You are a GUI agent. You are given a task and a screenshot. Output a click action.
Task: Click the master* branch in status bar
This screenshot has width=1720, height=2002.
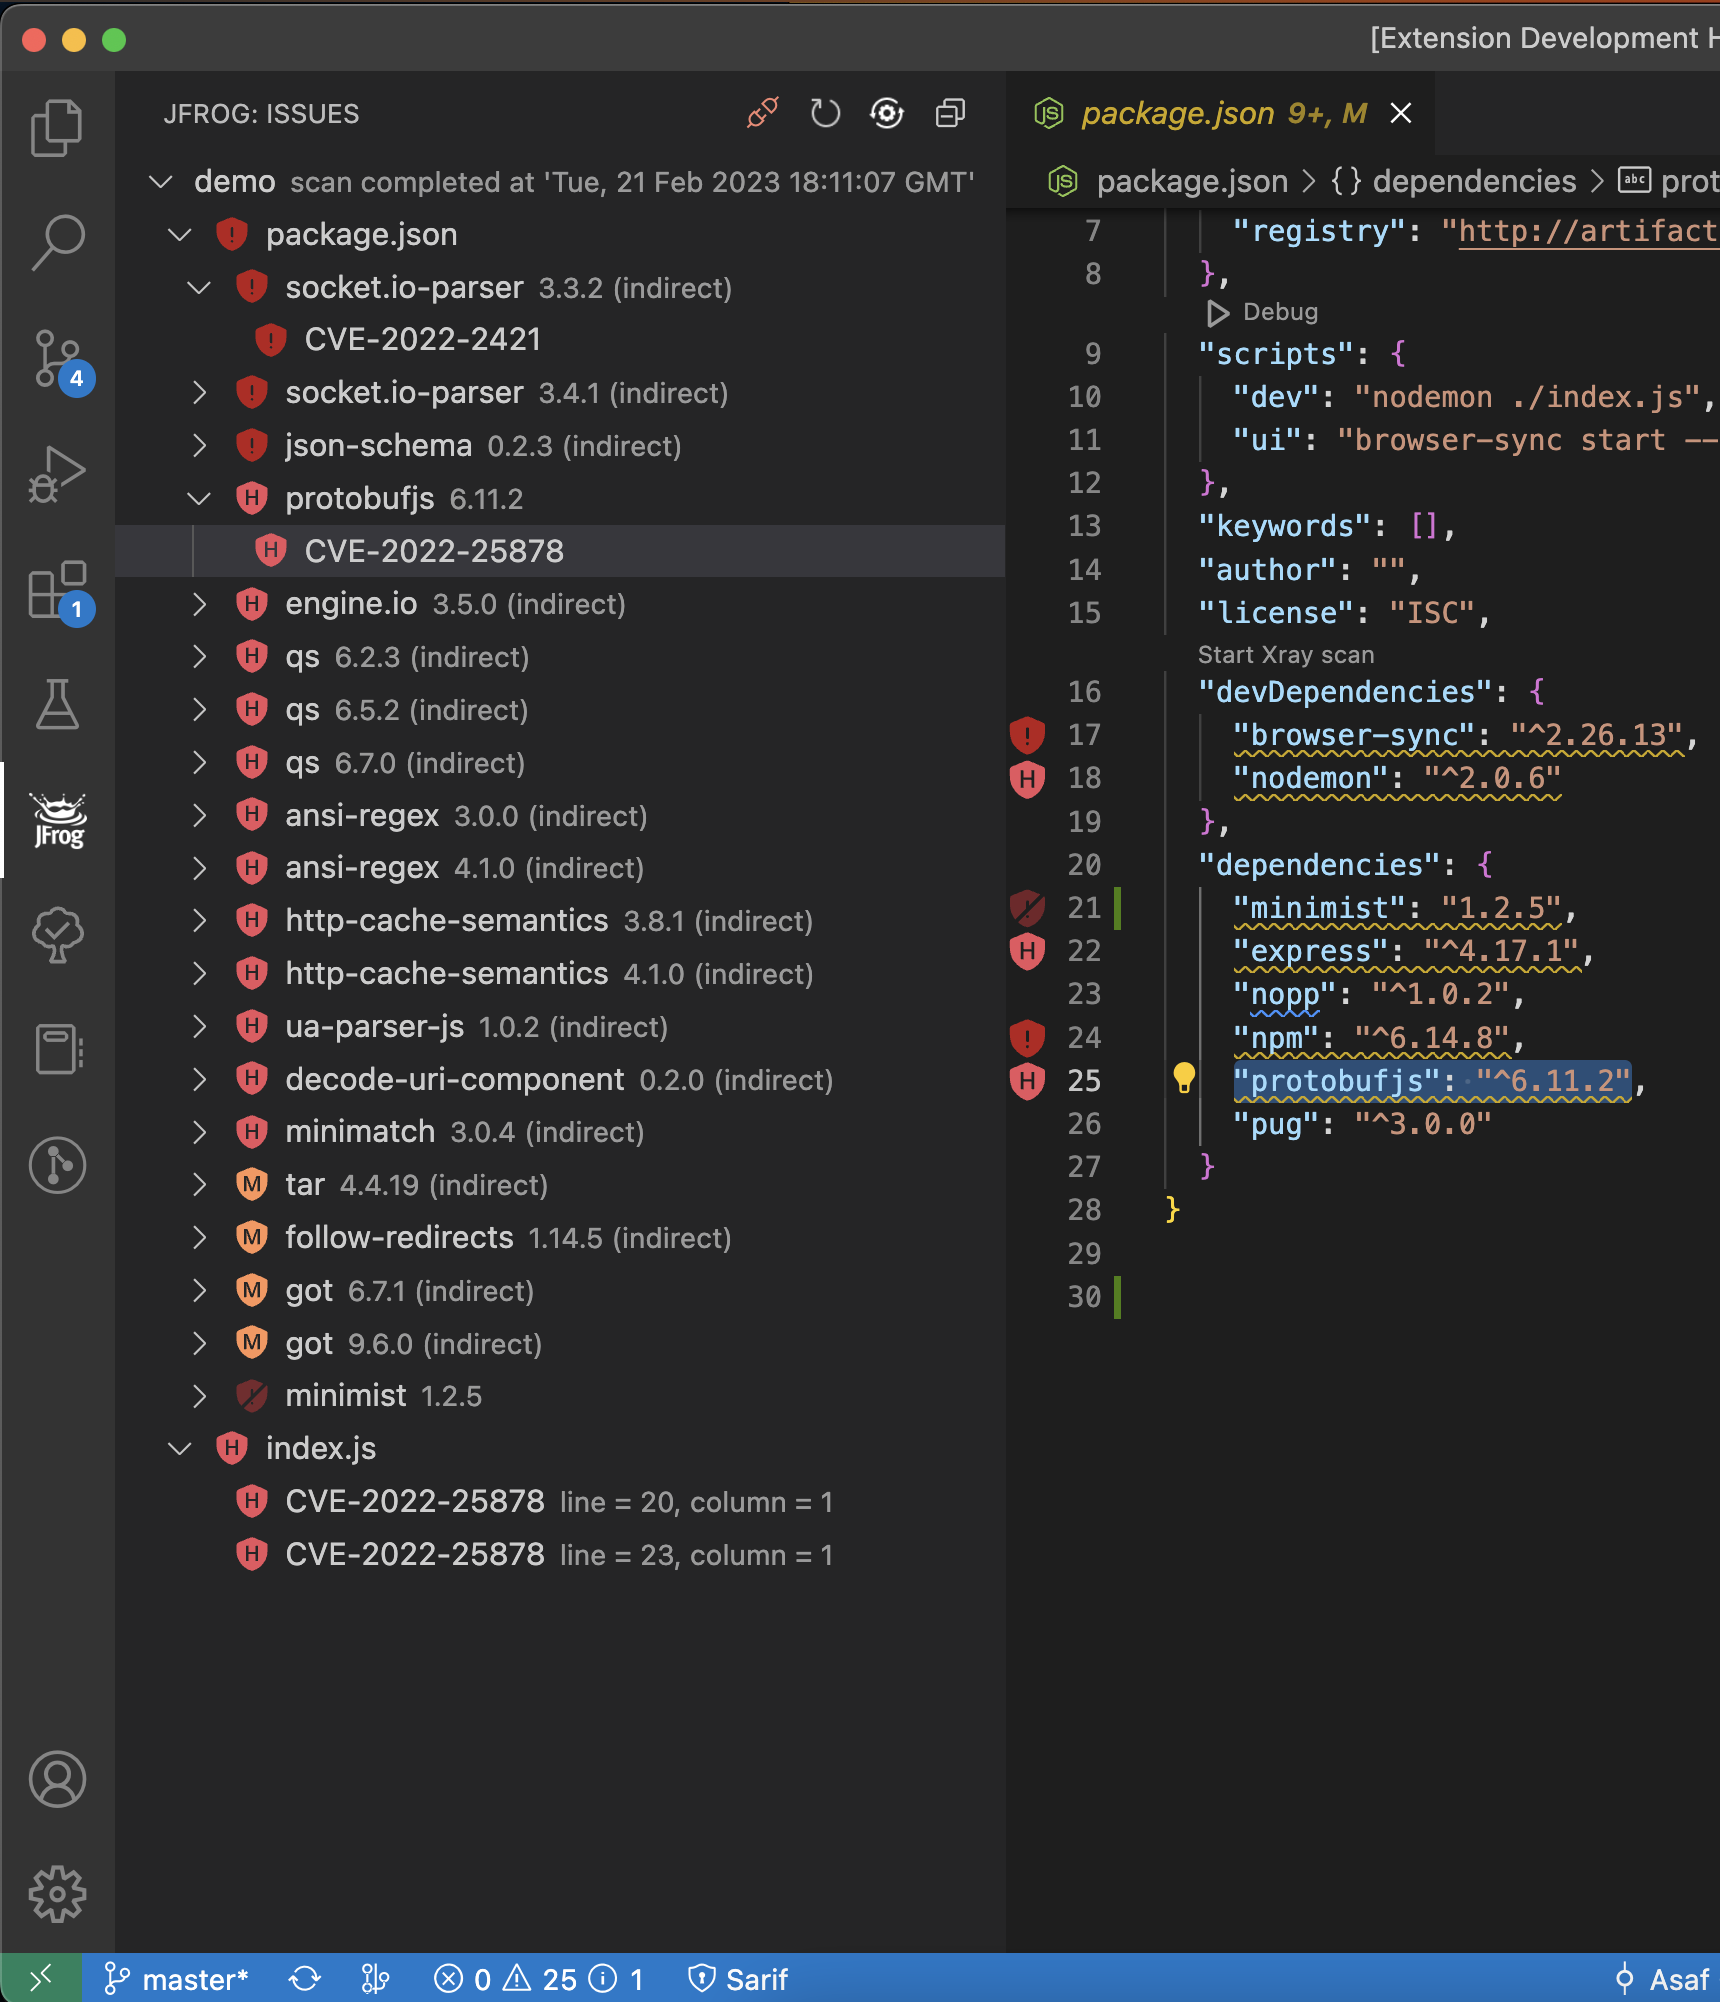175,1979
